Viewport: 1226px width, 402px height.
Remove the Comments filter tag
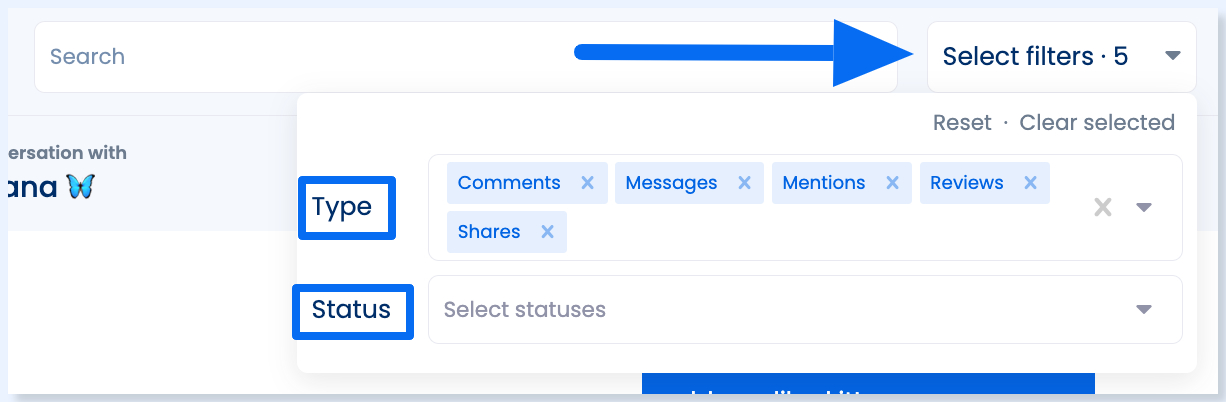click(588, 183)
